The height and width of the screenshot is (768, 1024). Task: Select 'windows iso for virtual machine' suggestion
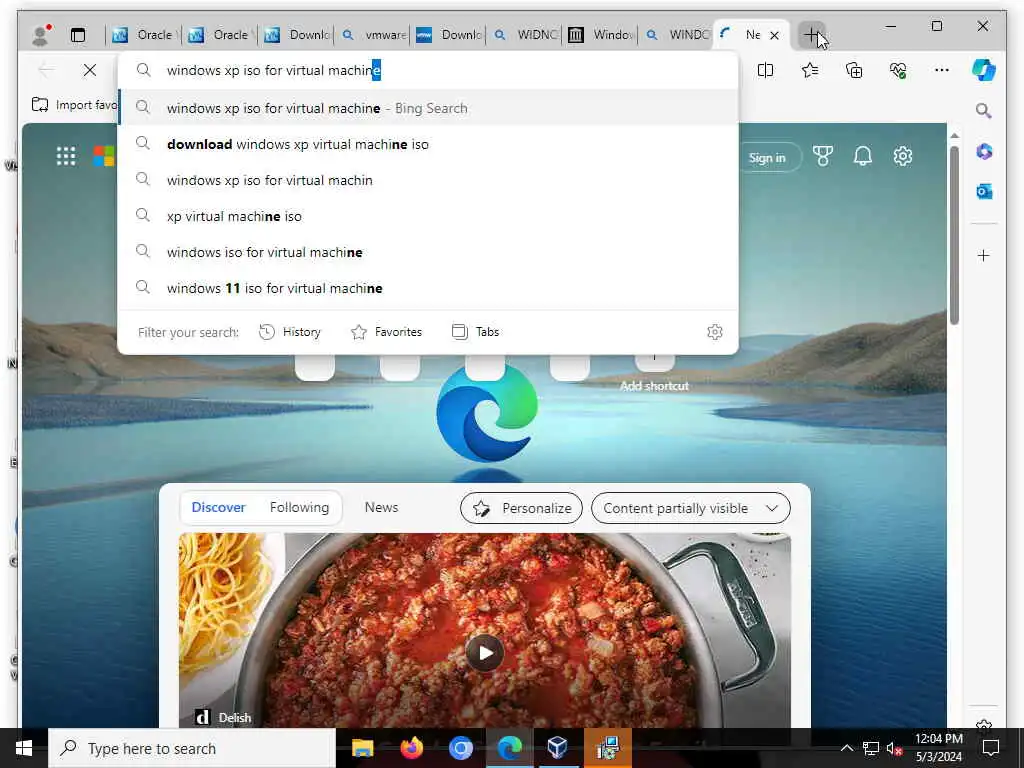tap(428, 252)
